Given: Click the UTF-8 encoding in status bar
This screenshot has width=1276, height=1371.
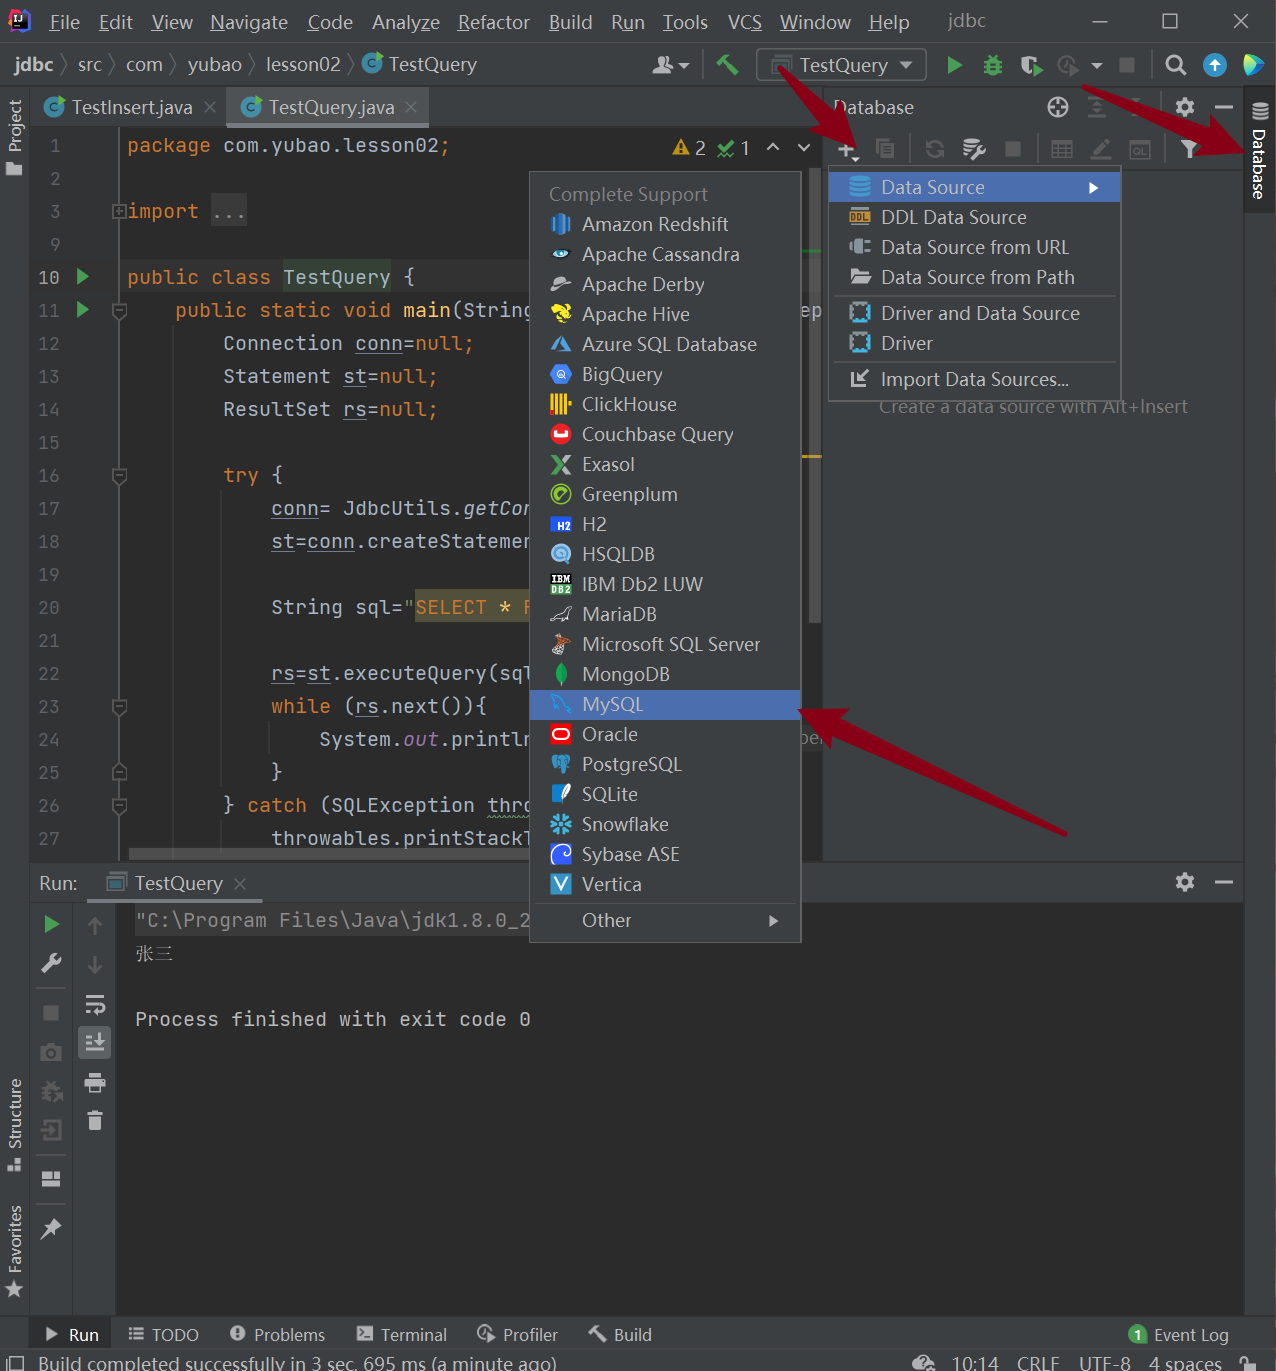Looking at the screenshot, I should pos(1104,1362).
